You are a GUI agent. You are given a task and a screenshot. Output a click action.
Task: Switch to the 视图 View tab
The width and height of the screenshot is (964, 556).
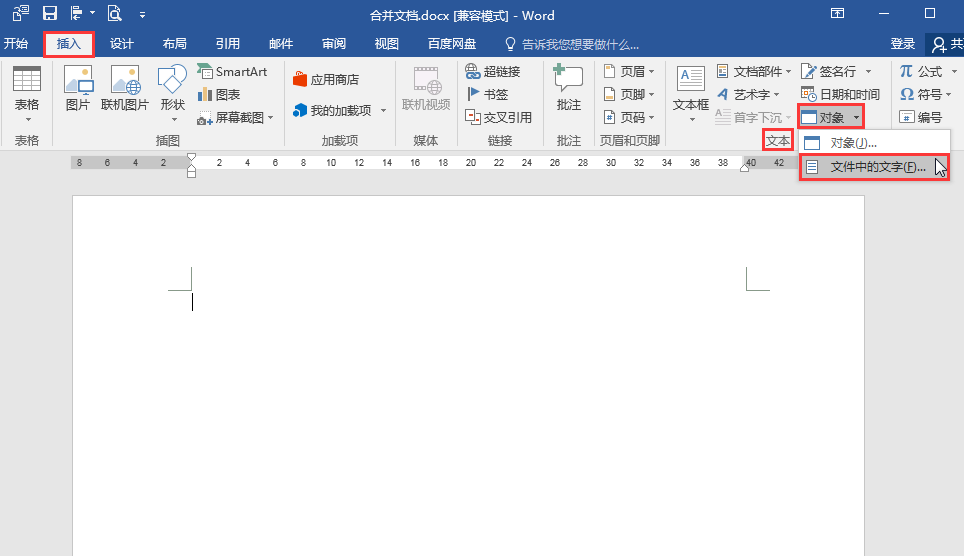[387, 44]
